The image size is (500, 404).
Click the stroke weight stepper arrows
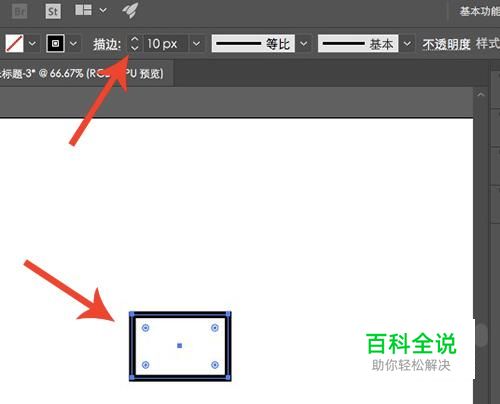coord(134,43)
